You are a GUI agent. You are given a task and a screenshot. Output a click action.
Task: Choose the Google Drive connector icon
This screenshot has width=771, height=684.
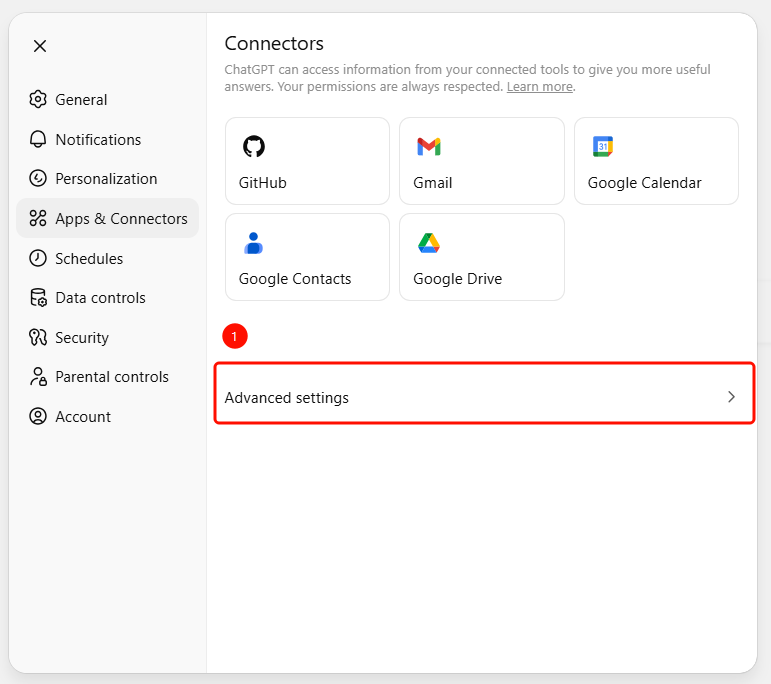429,243
